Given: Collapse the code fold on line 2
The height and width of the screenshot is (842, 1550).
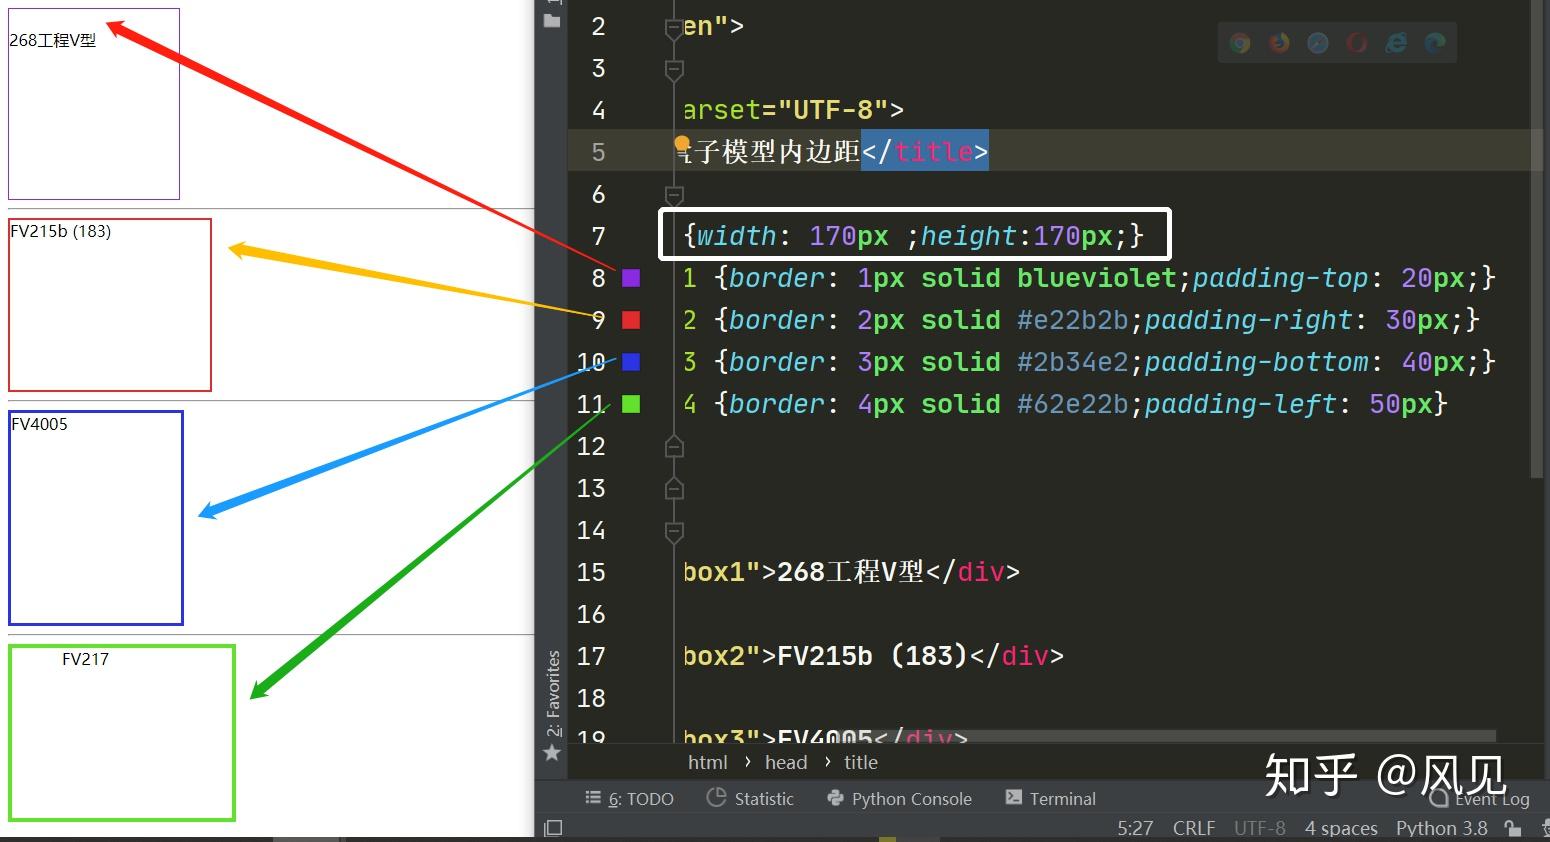Looking at the screenshot, I should [x=674, y=28].
